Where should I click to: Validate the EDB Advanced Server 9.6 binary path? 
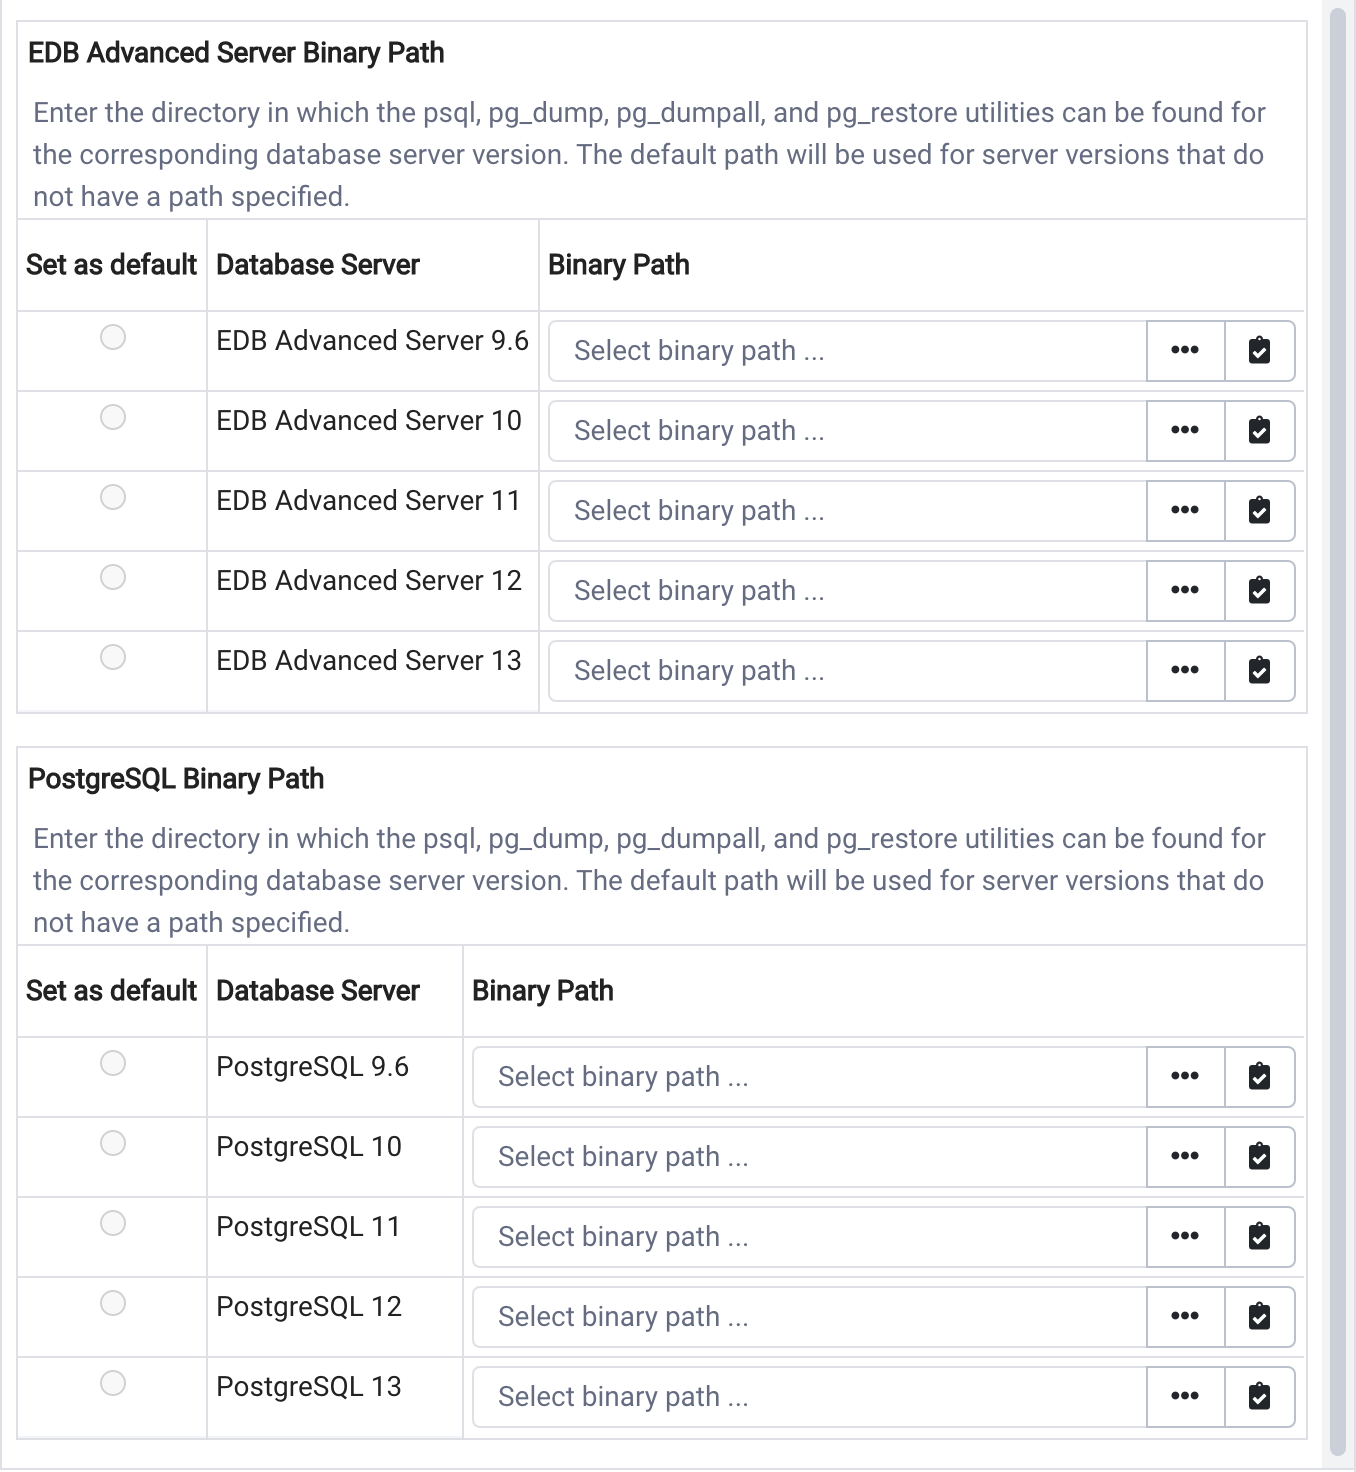[x=1259, y=351]
